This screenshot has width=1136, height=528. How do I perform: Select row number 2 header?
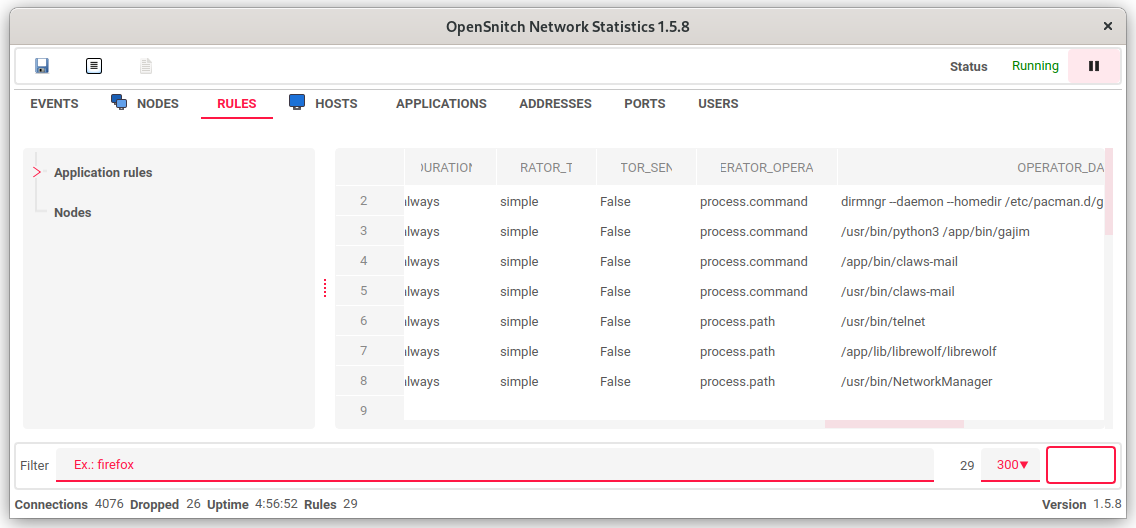coord(369,201)
